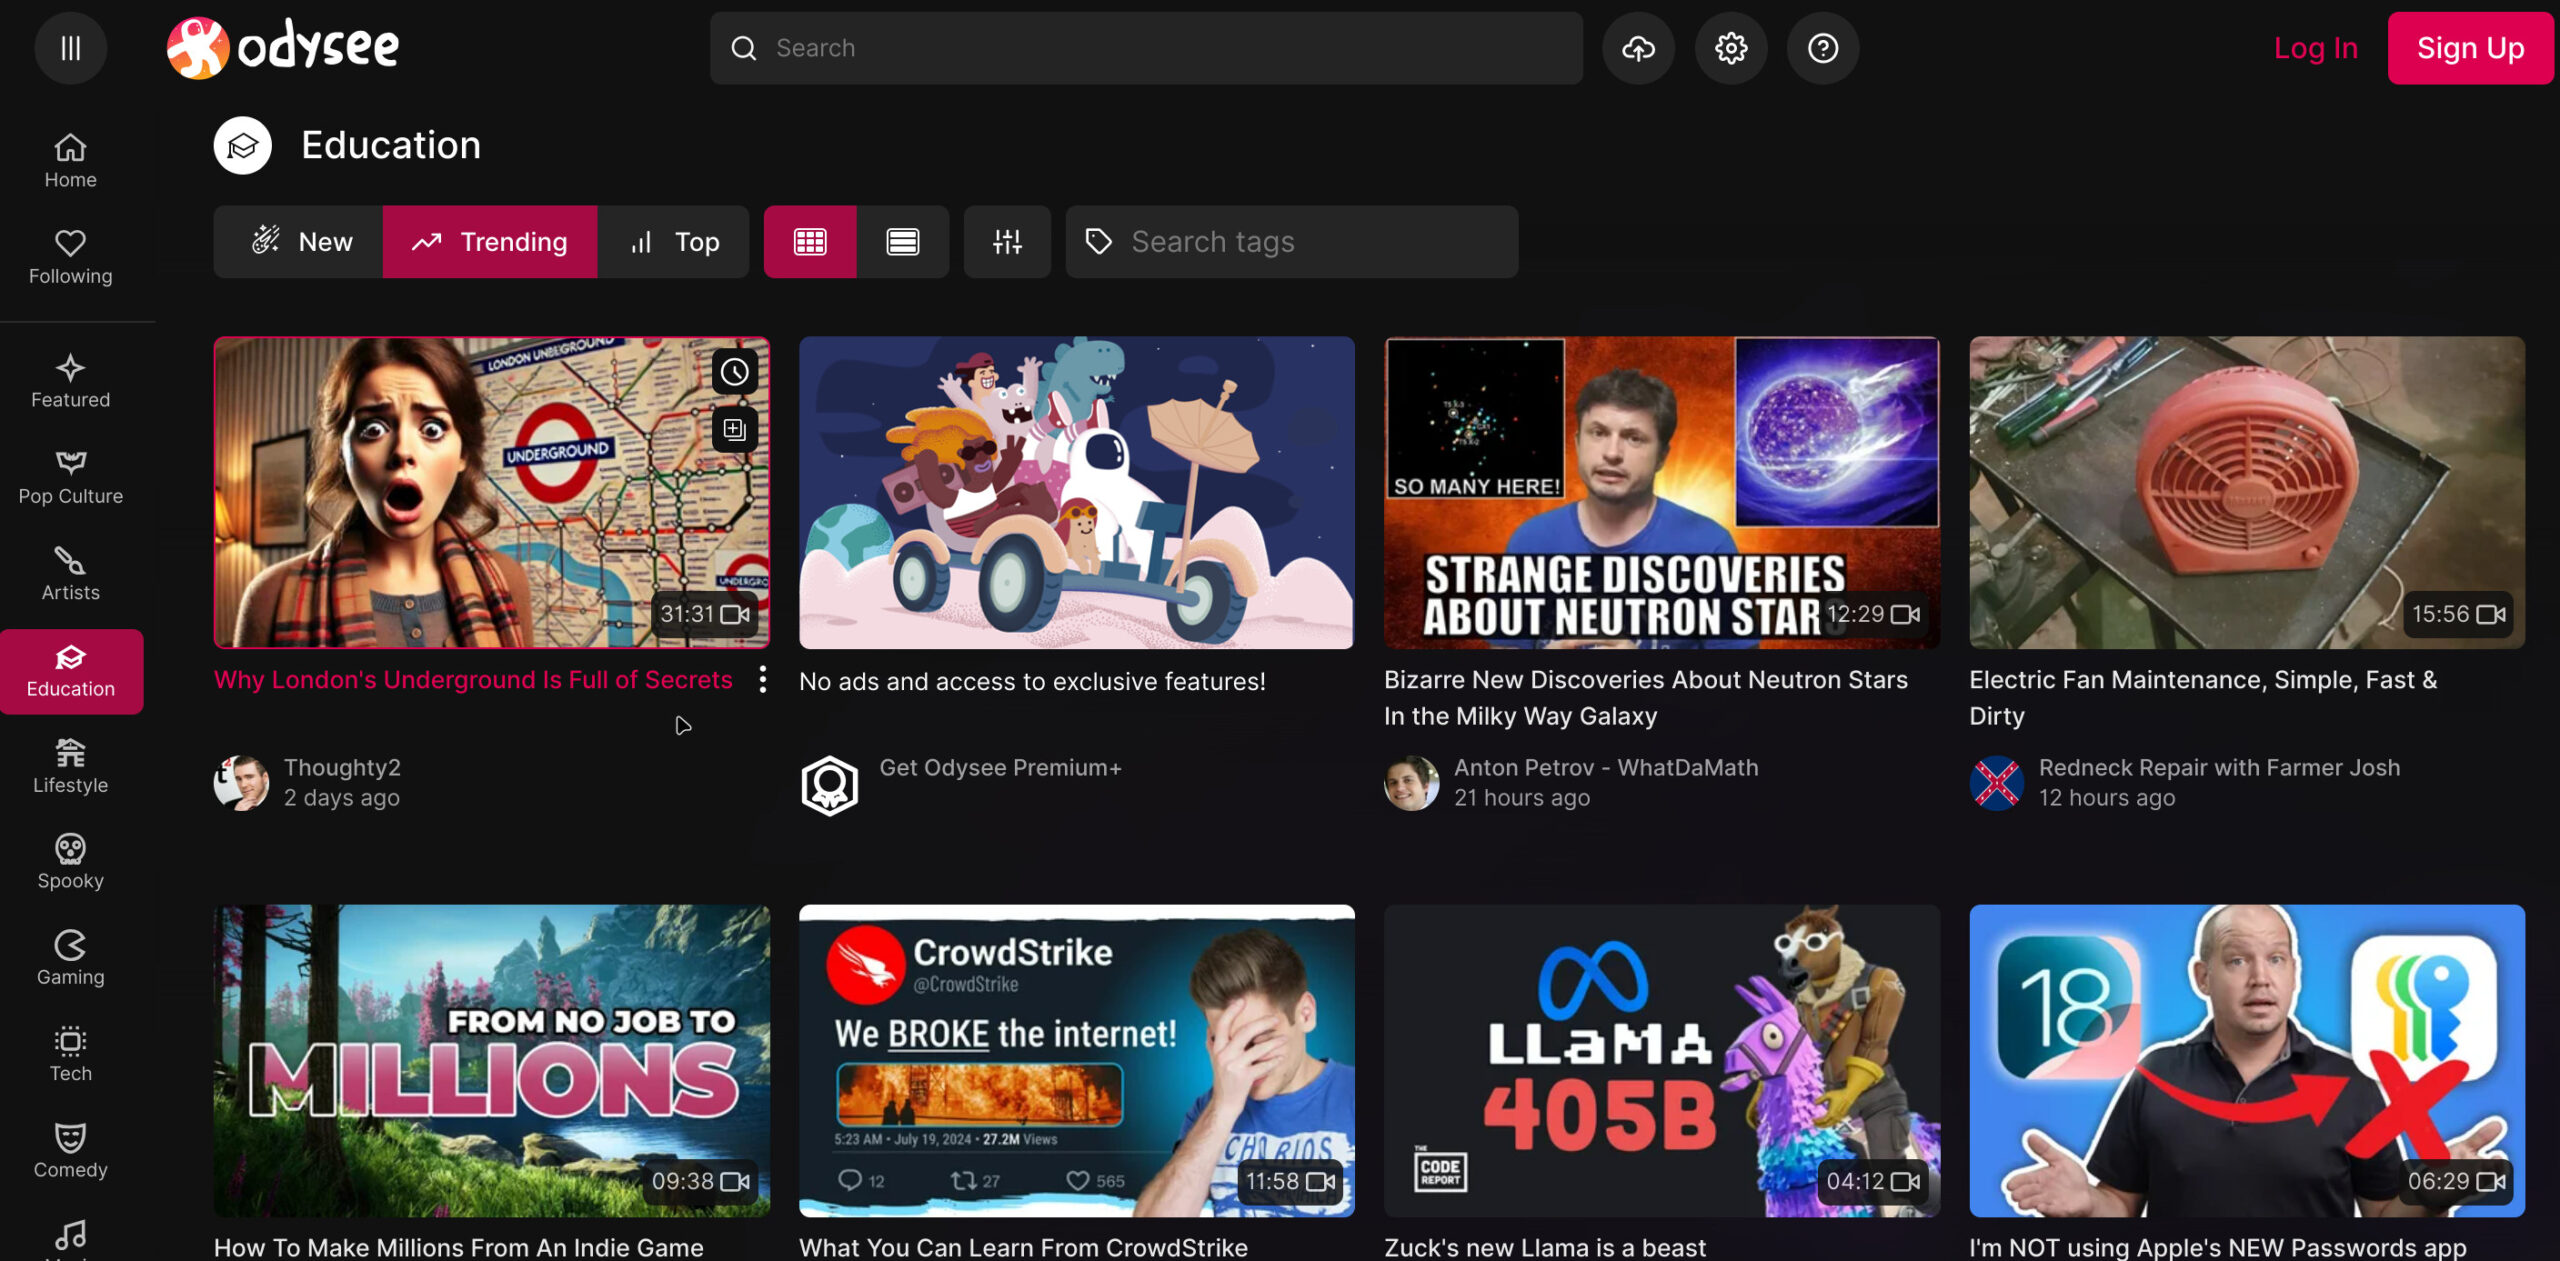This screenshot has height=1261, width=2560.
Task: Click 'How To Make Millions From An Indie Game'
Action: (459, 1247)
